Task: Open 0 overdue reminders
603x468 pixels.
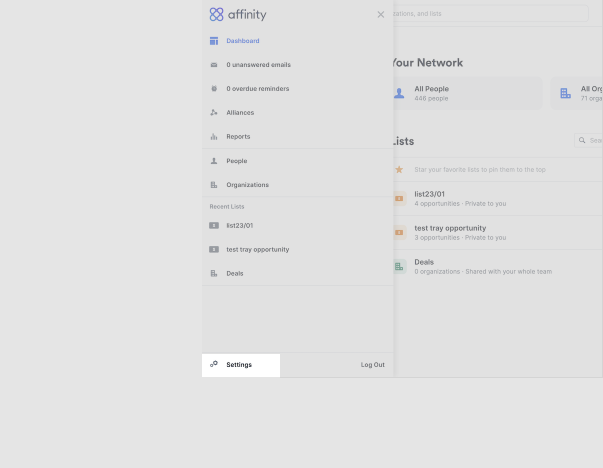Action: tap(258, 89)
